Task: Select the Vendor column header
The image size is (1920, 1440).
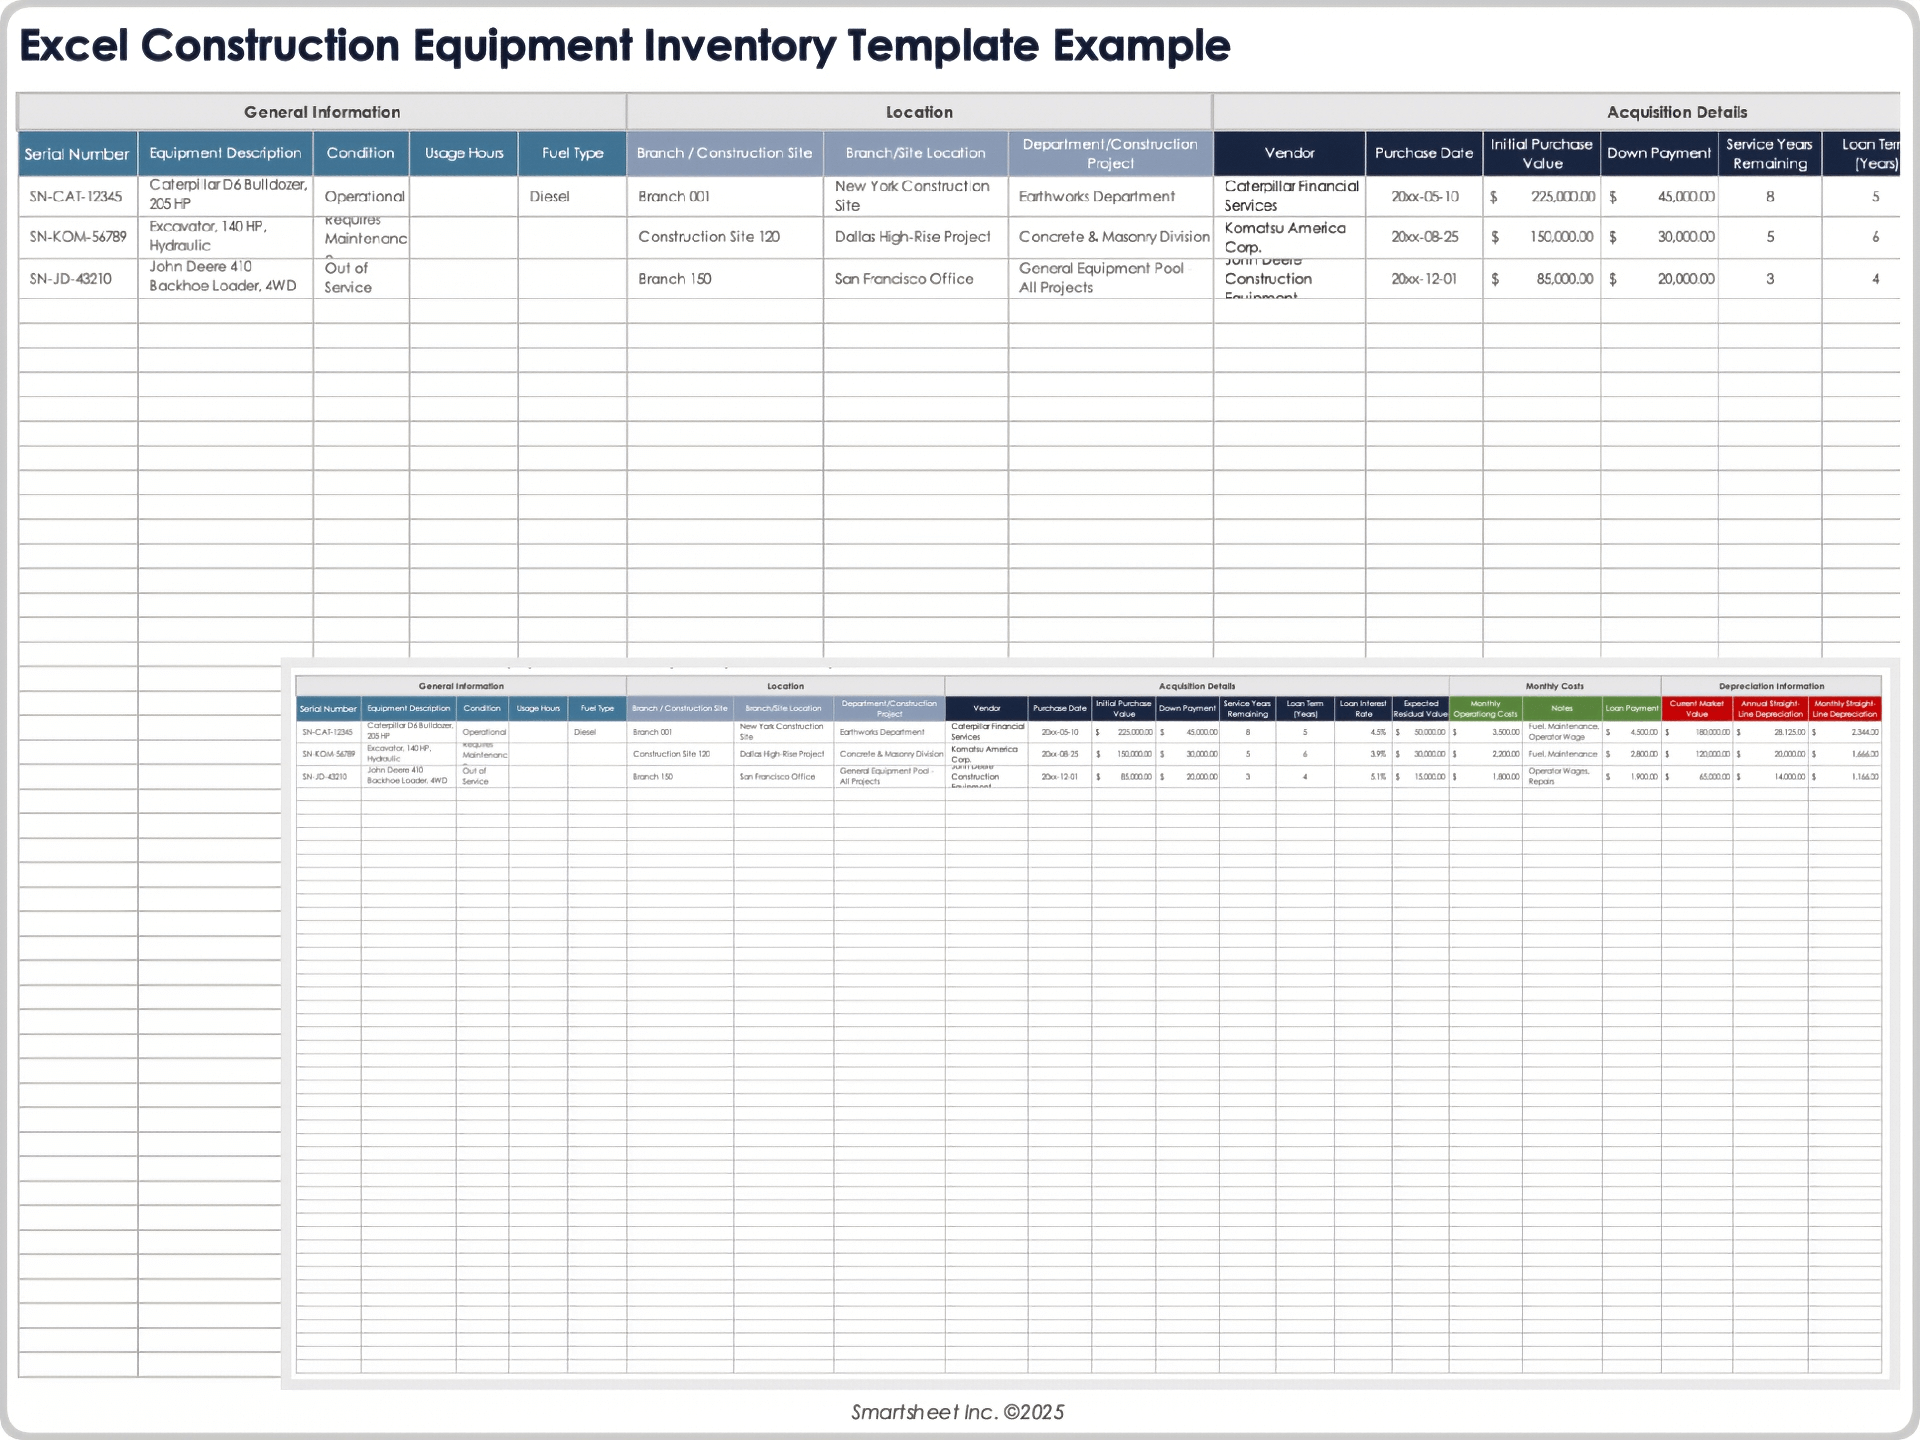Action: click(1290, 153)
